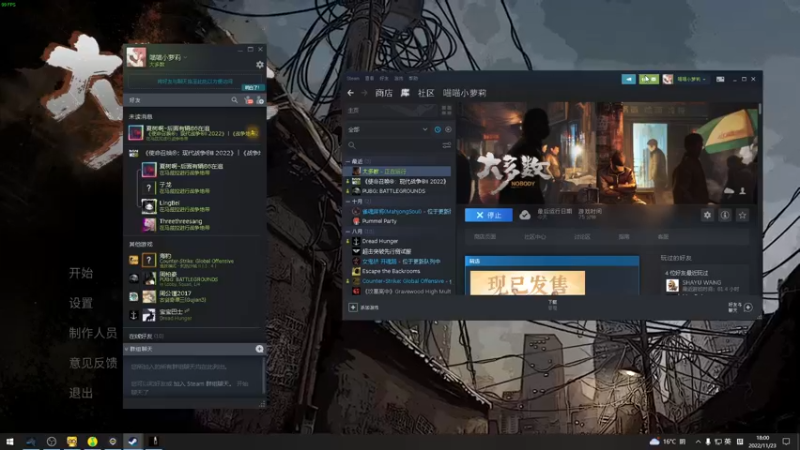This screenshot has width=800, height=450.
Task: Collapse the 最近 library section
Action: click(348, 161)
